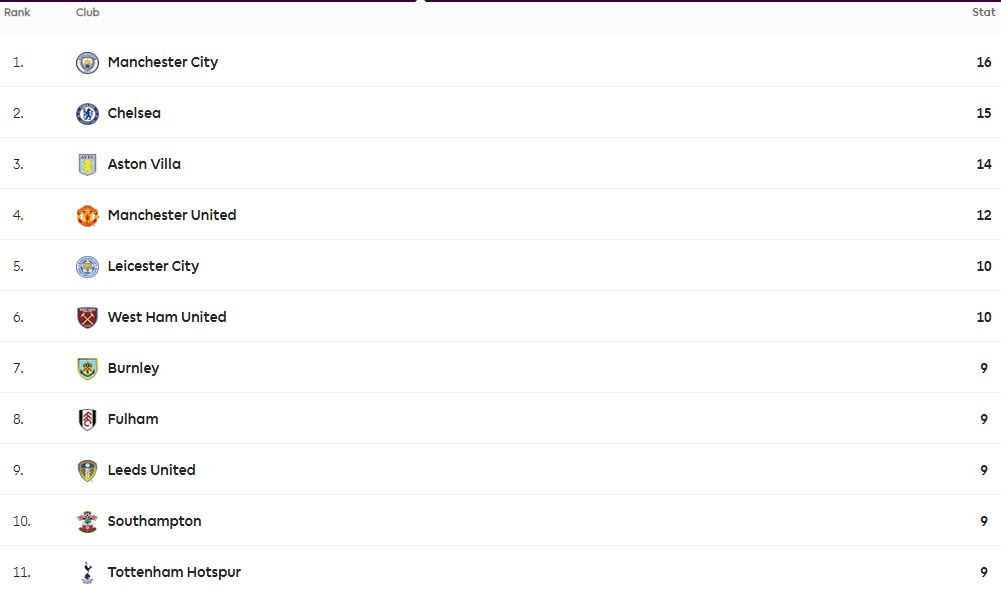Click the Southampton club crest

coord(87,522)
